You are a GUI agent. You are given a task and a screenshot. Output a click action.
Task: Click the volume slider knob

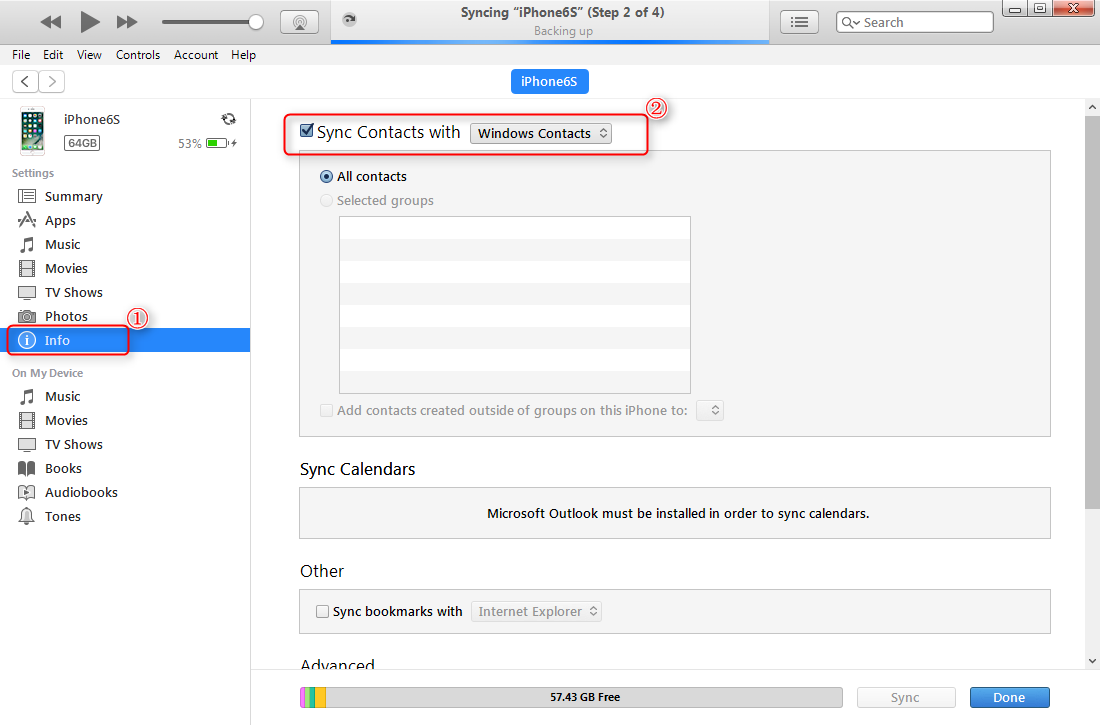[256, 22]
